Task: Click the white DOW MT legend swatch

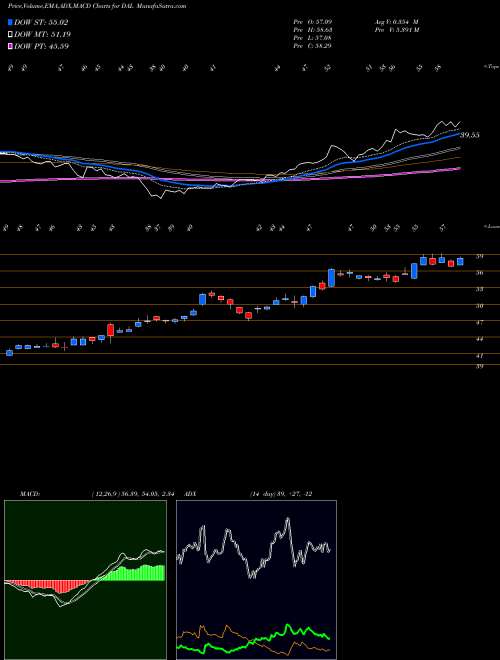Action: pos(11,35)
